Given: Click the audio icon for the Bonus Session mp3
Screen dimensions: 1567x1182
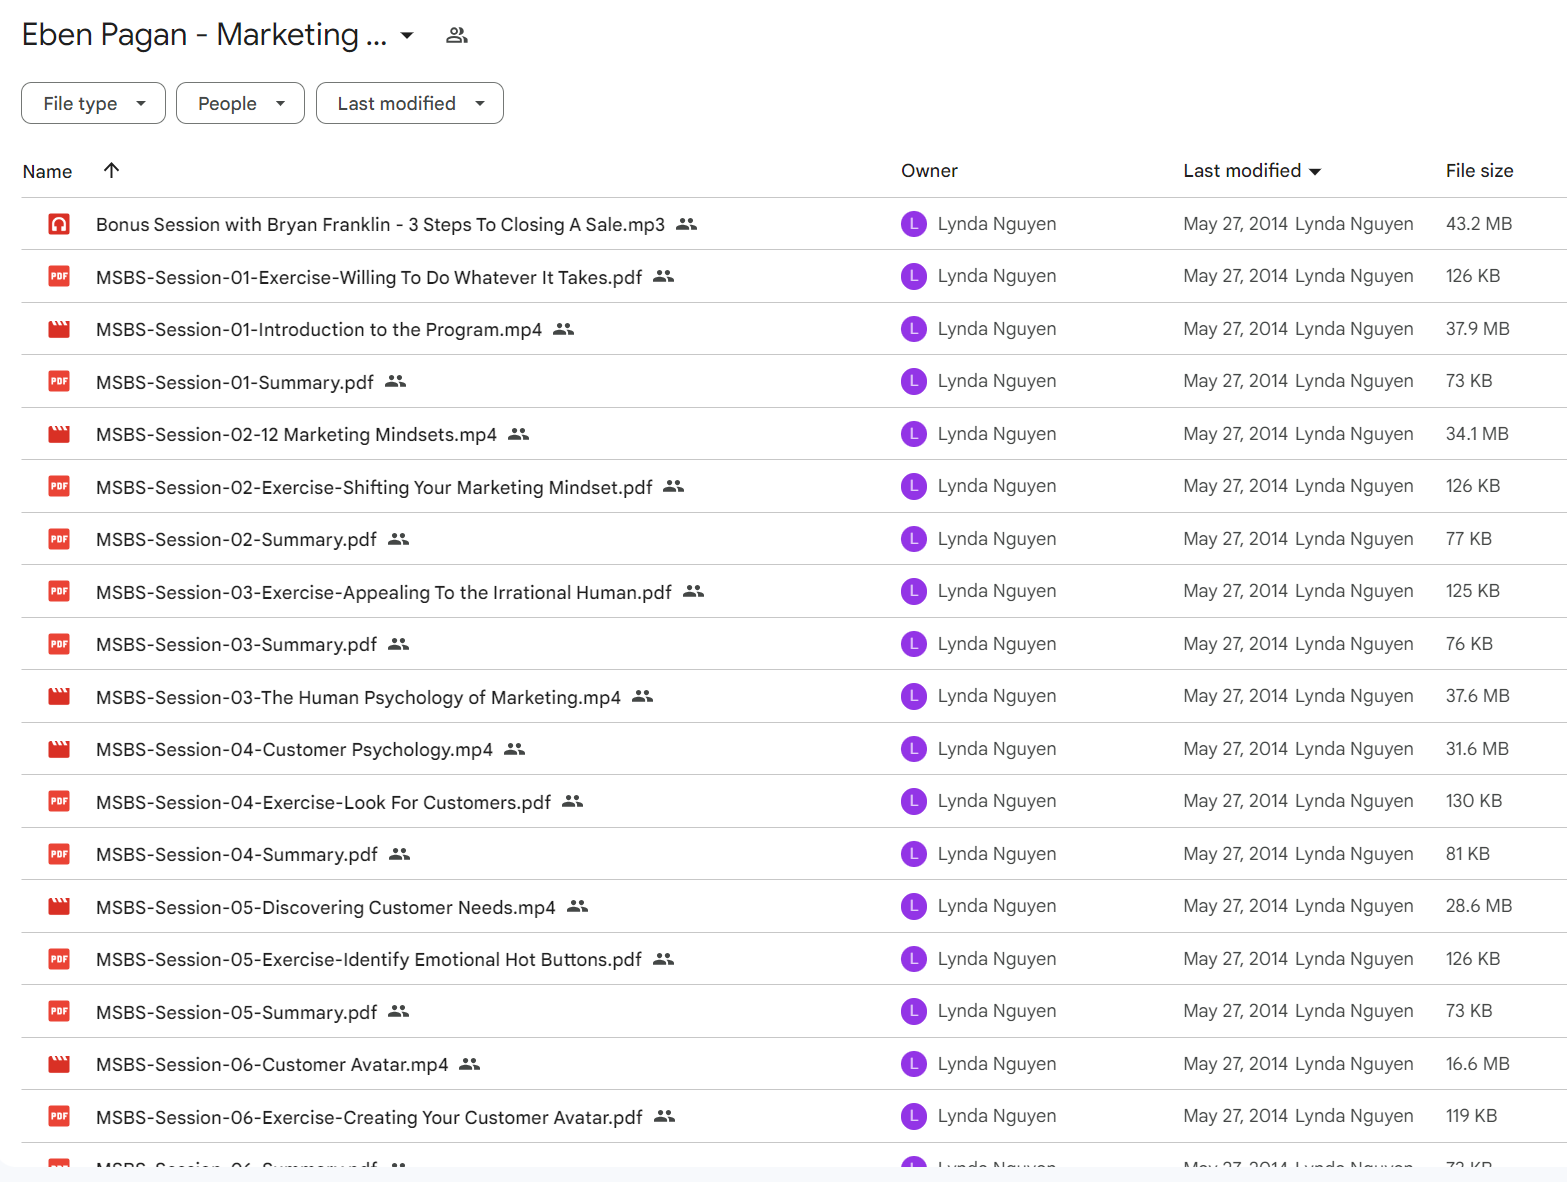Looking at the screenshot, I should pos(59,224).
